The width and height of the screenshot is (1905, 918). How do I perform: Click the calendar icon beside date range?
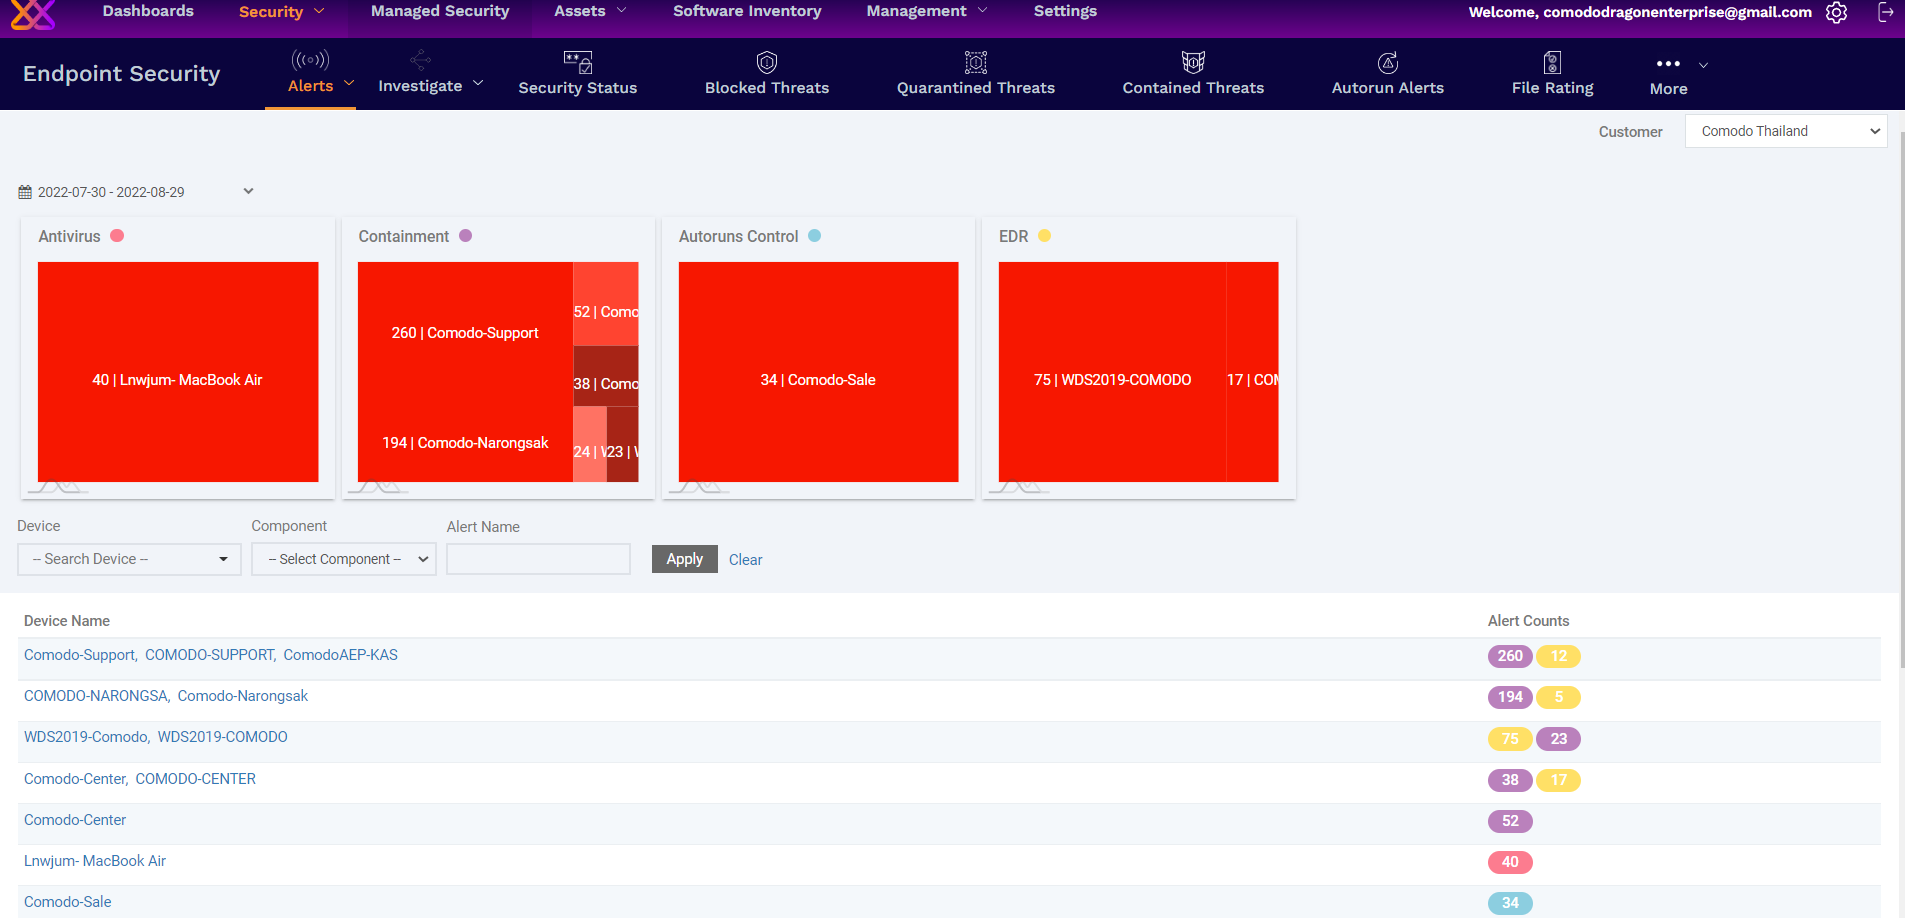click(25, 192)
